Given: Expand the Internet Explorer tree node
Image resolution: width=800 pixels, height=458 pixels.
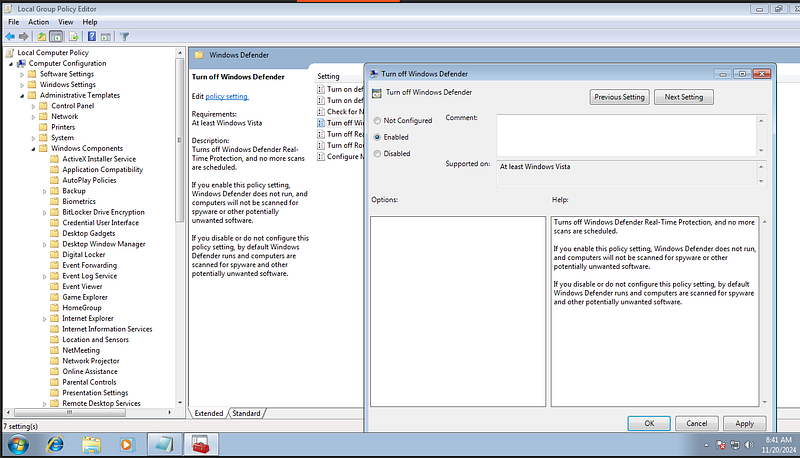Looking at the screenshot, I should click(x=44, y=319).
